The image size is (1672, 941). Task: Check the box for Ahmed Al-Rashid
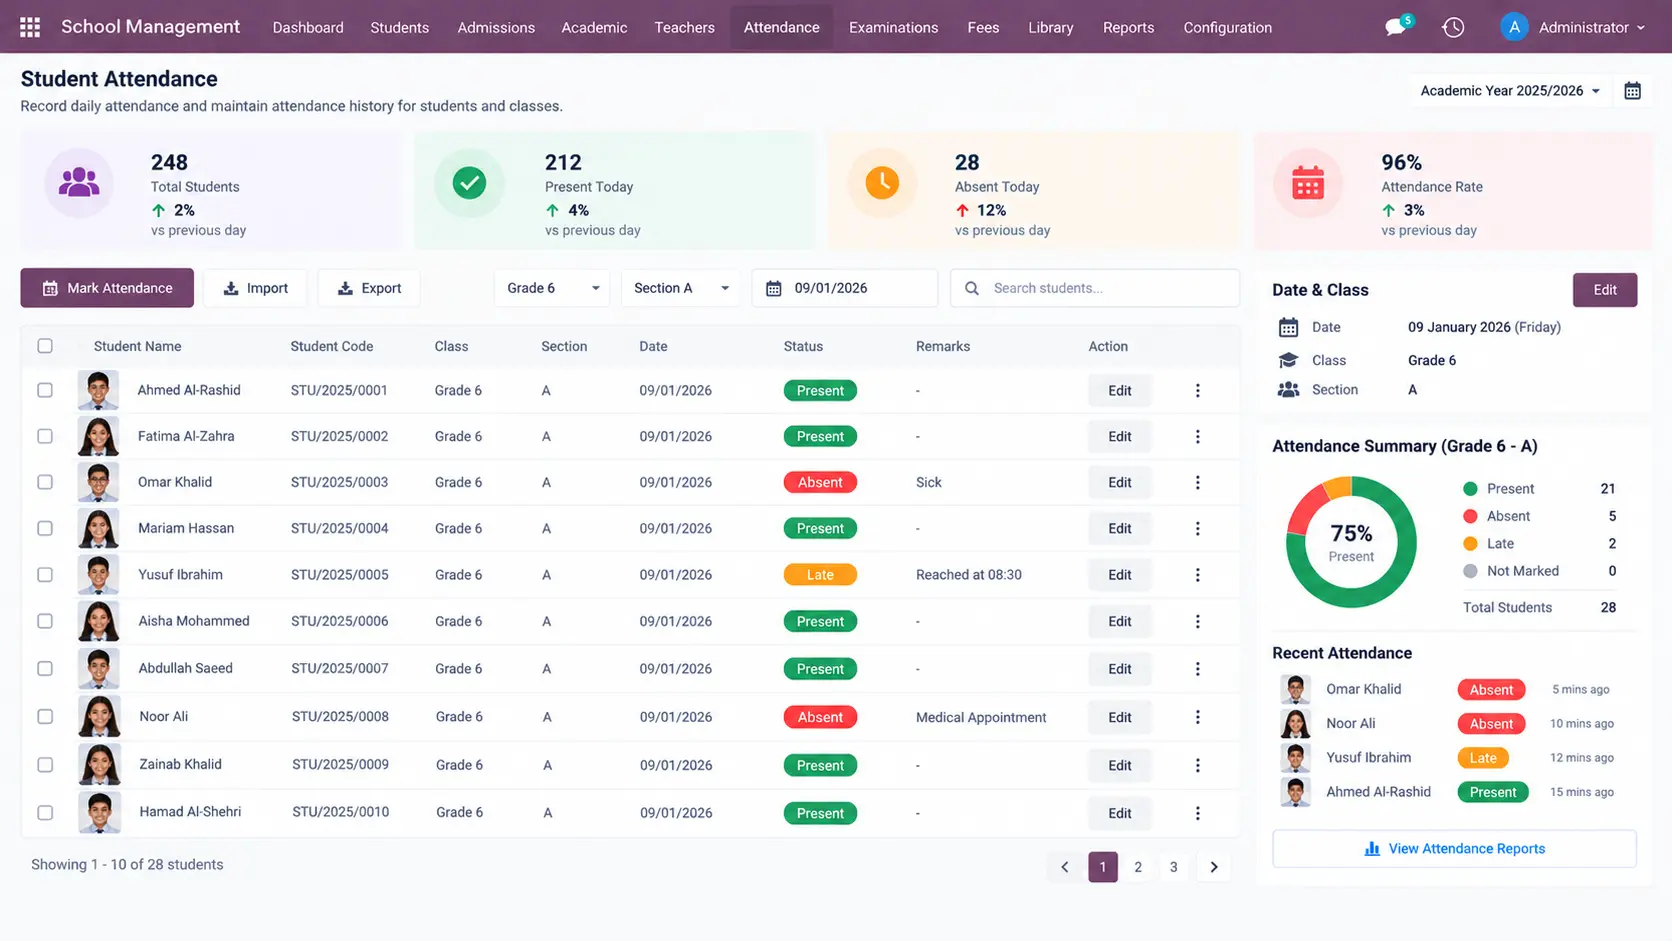(x=45, y=390)
